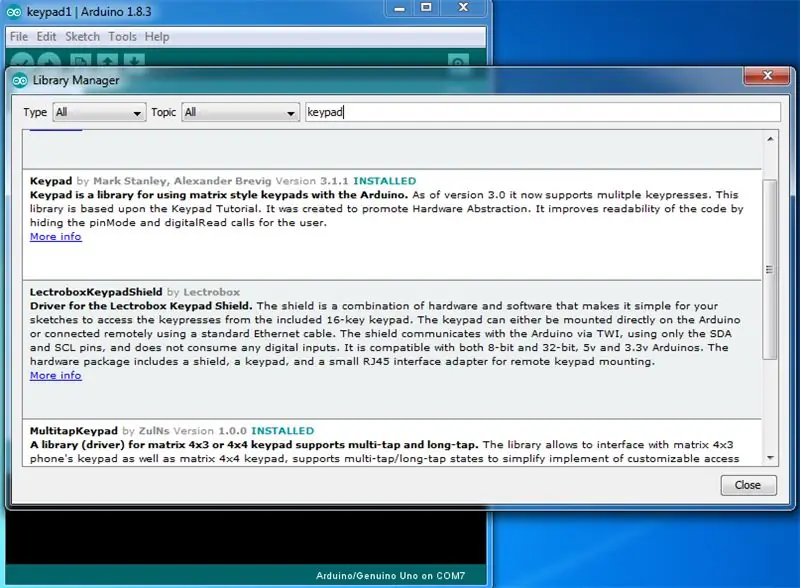
Task: Click the Verify icon in the Arduino toolbar
Action: [x=22, y=61]
